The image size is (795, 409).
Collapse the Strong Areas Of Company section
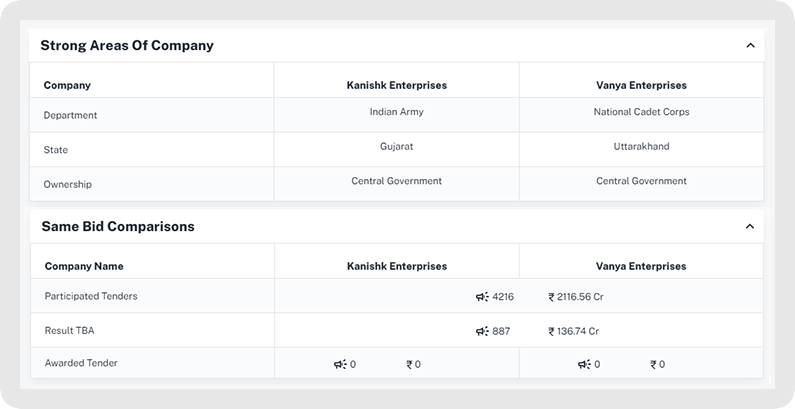point(750,45)
